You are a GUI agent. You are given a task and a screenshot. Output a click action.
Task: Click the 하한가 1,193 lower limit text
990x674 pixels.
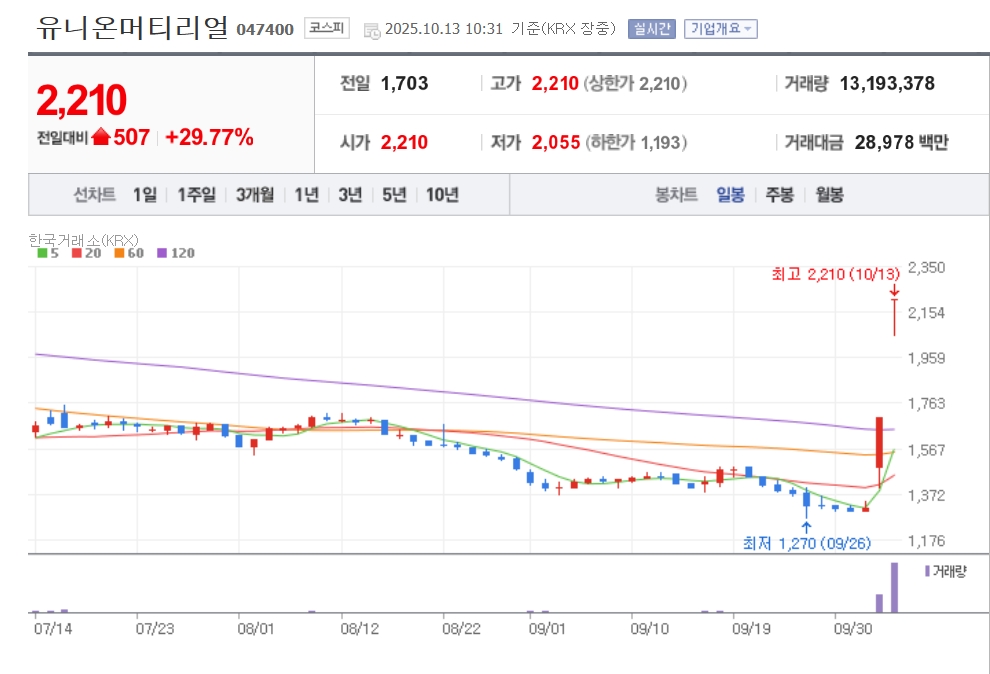(636, 143)
